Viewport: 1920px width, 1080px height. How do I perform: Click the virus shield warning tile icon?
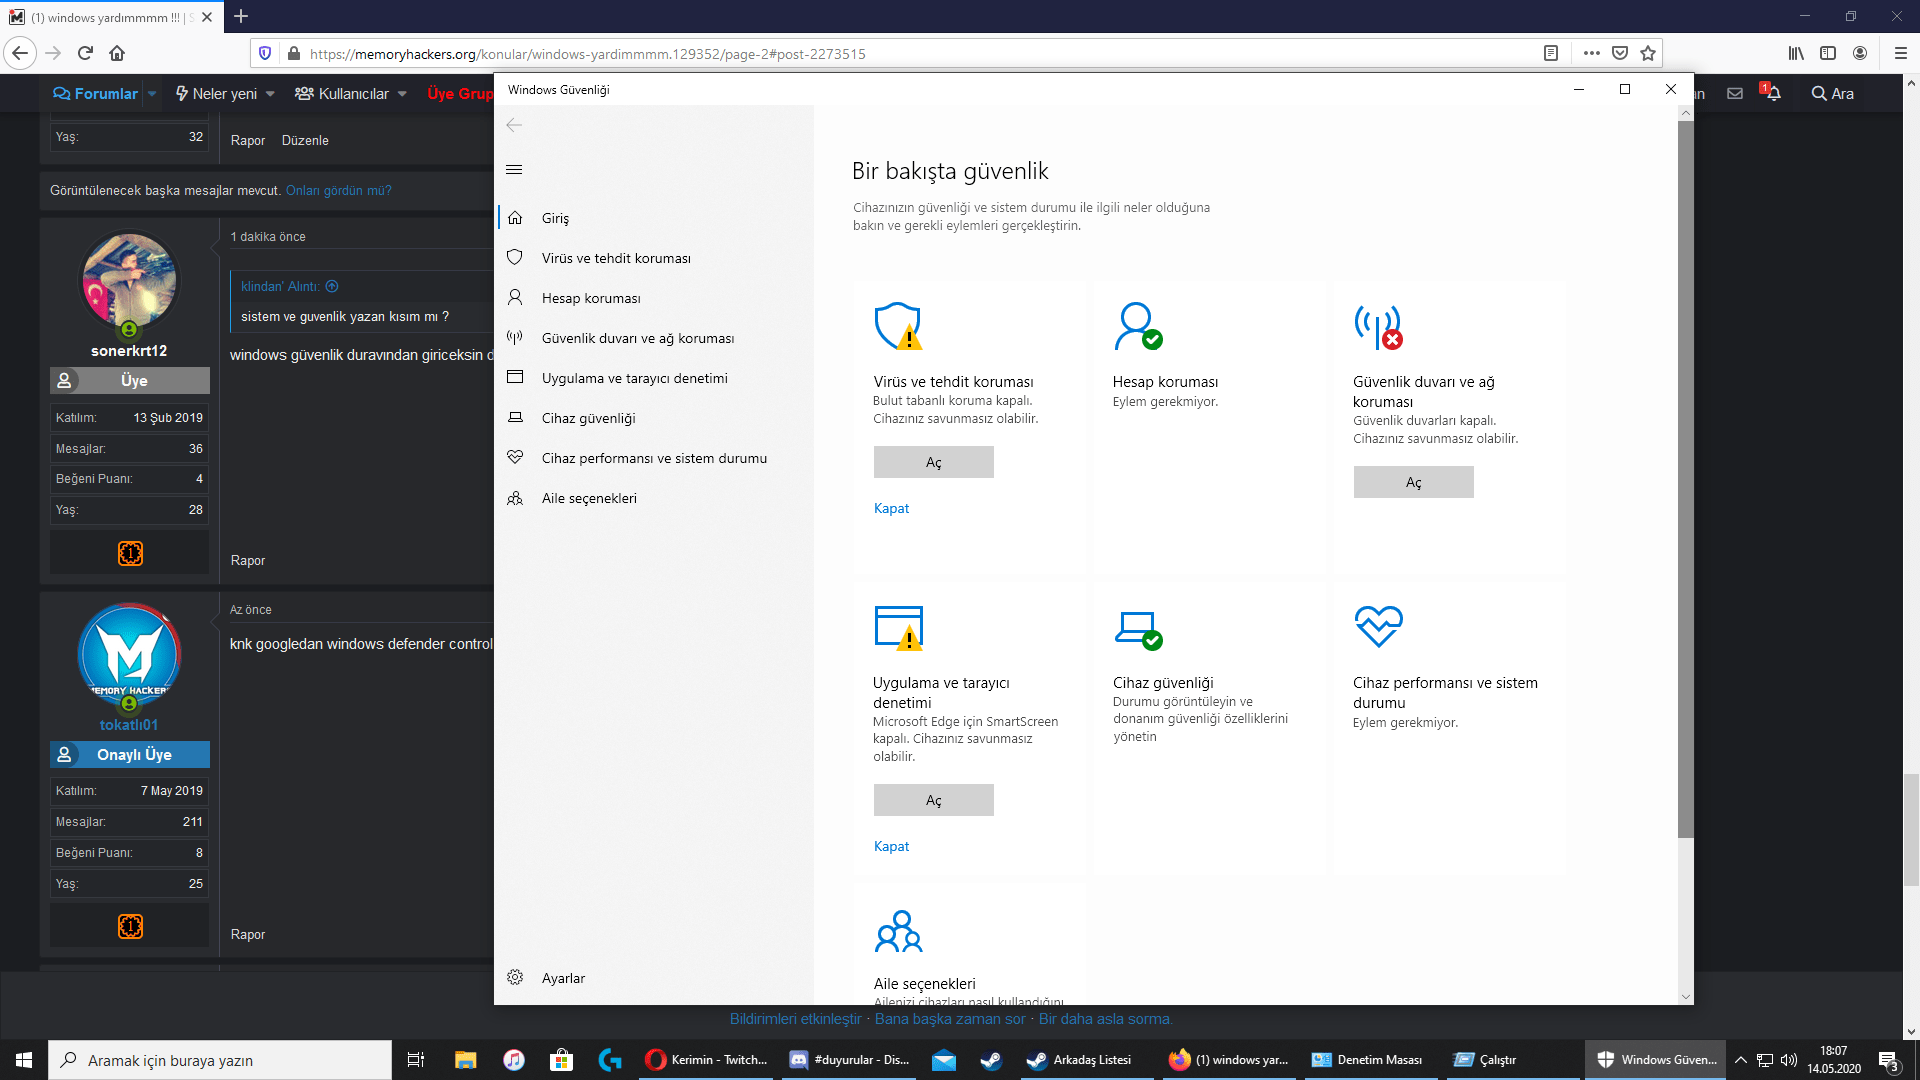pyautogui.click(x=898, y=326)
